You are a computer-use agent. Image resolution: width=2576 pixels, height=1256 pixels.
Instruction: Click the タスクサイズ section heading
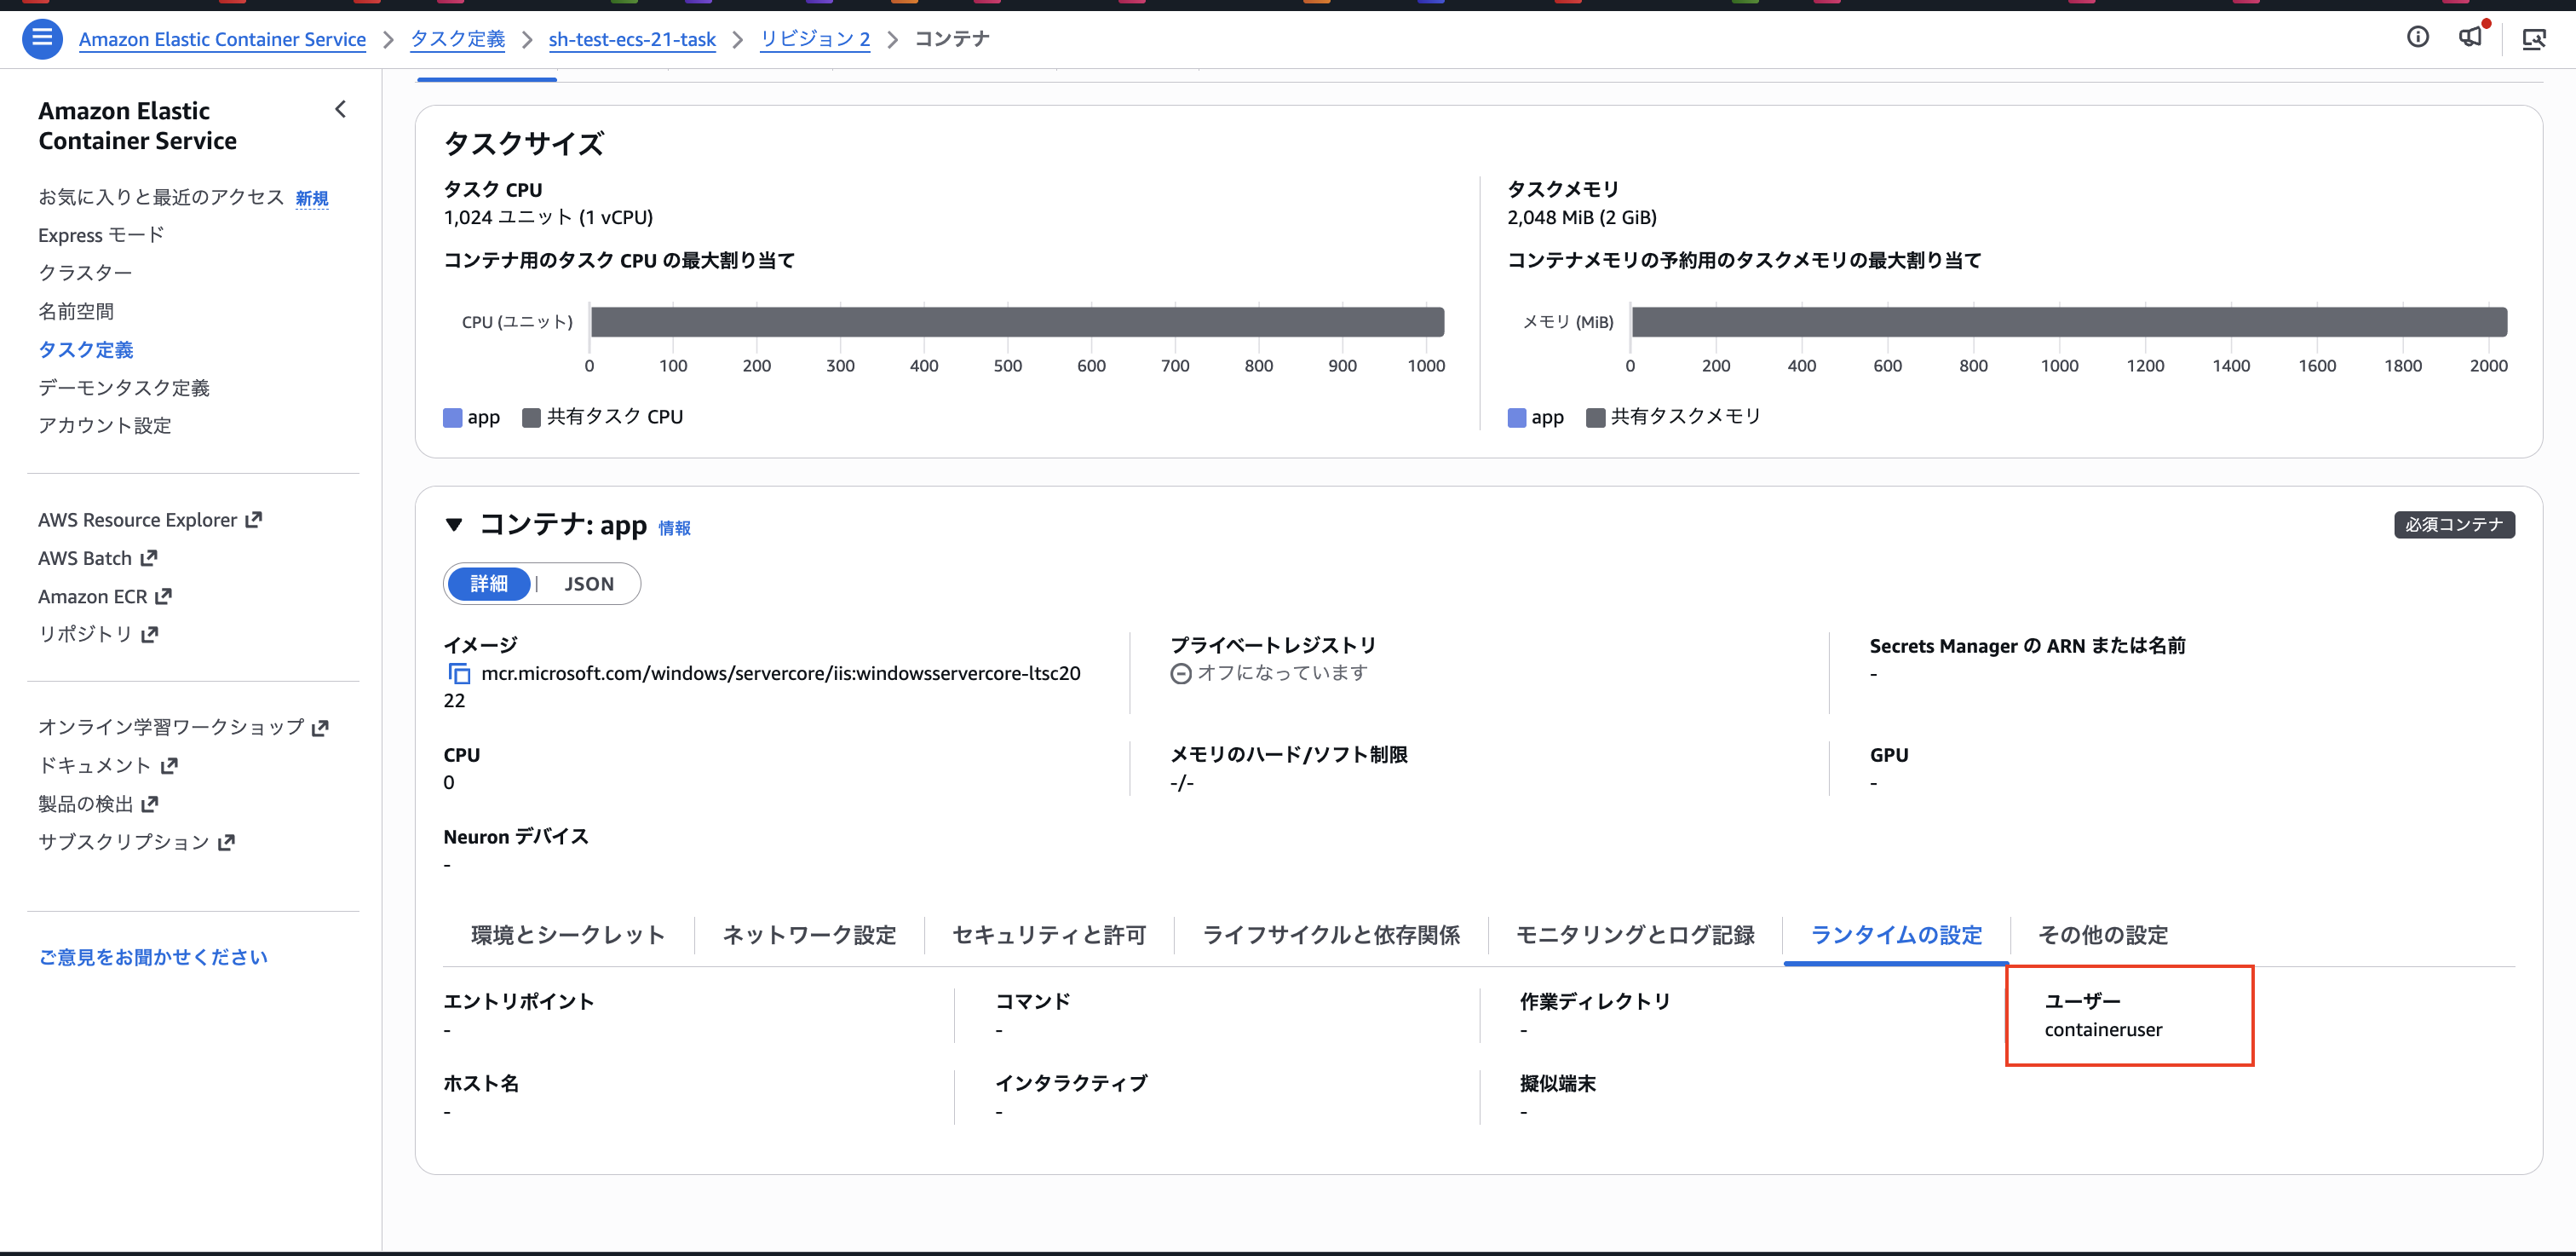[x=524, y=144]
